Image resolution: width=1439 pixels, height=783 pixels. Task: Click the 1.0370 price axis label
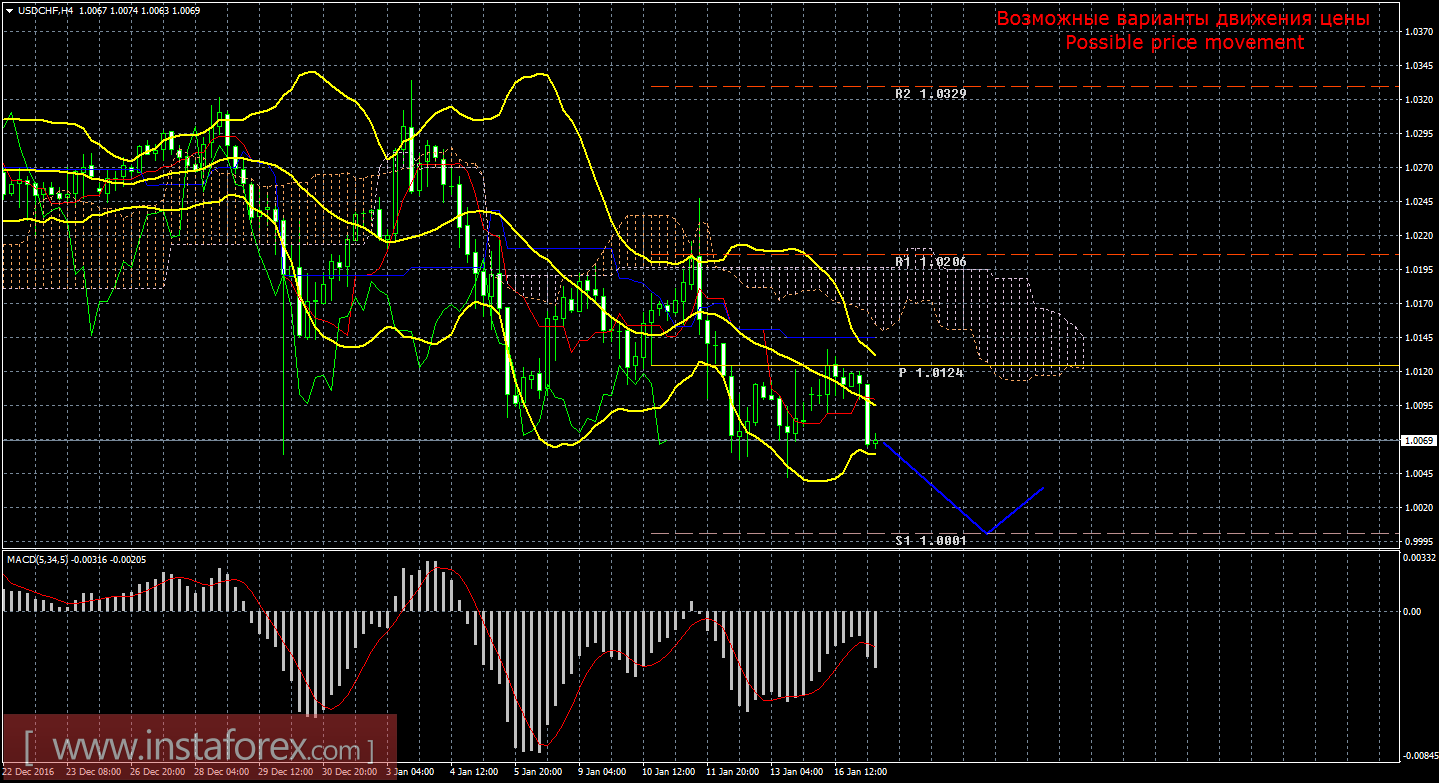pyautogui.click(x=1417, y=32)
